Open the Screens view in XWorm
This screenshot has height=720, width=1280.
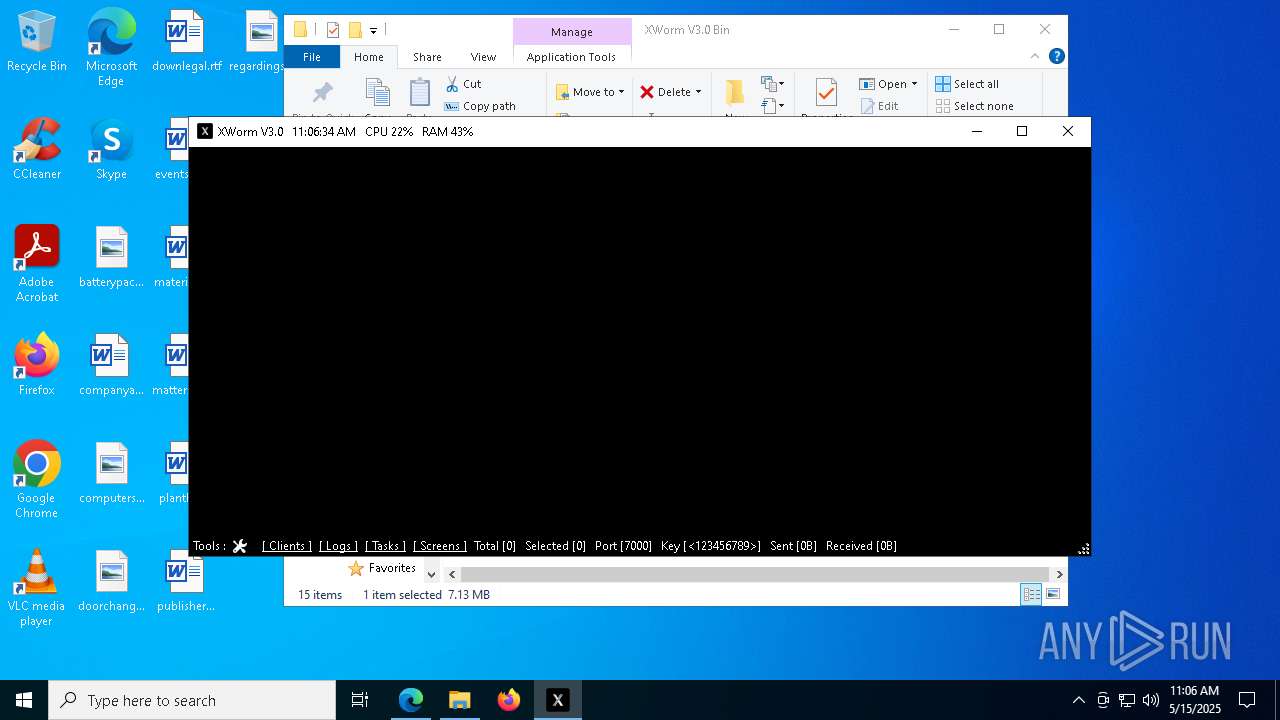pyautogui.click(x=440, y=546)
